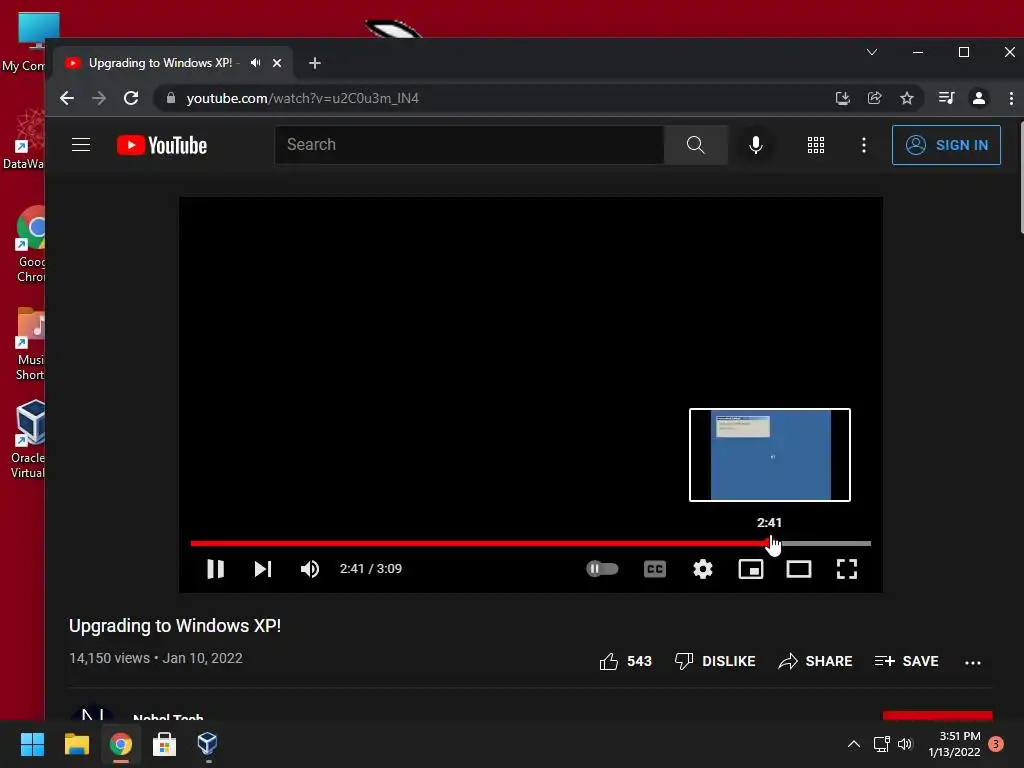Image resolution: width=1024 pixels, height=768 pixels.
Task: Switch to theater mode
Action: pos(799,569)
